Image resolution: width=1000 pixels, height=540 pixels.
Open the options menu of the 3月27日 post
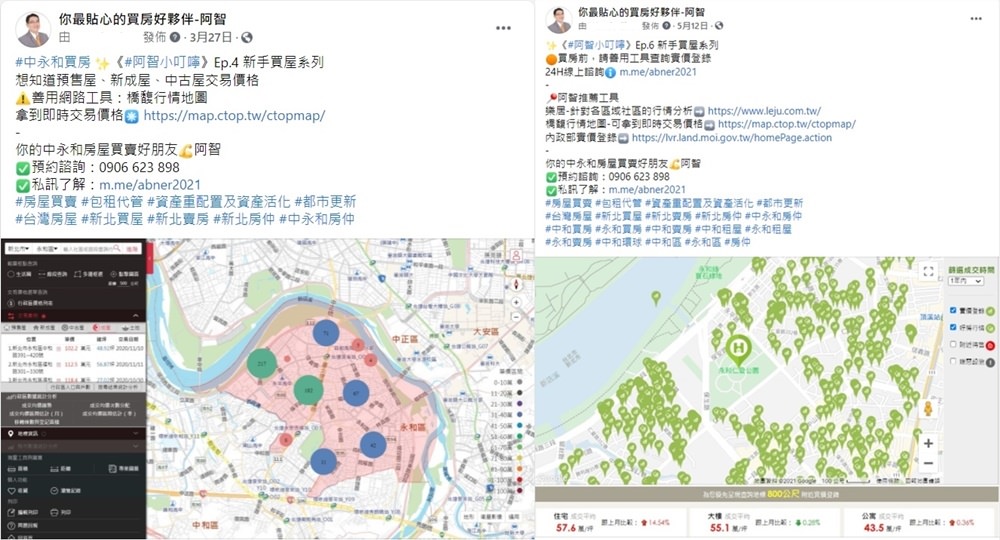tap(503, 28)
